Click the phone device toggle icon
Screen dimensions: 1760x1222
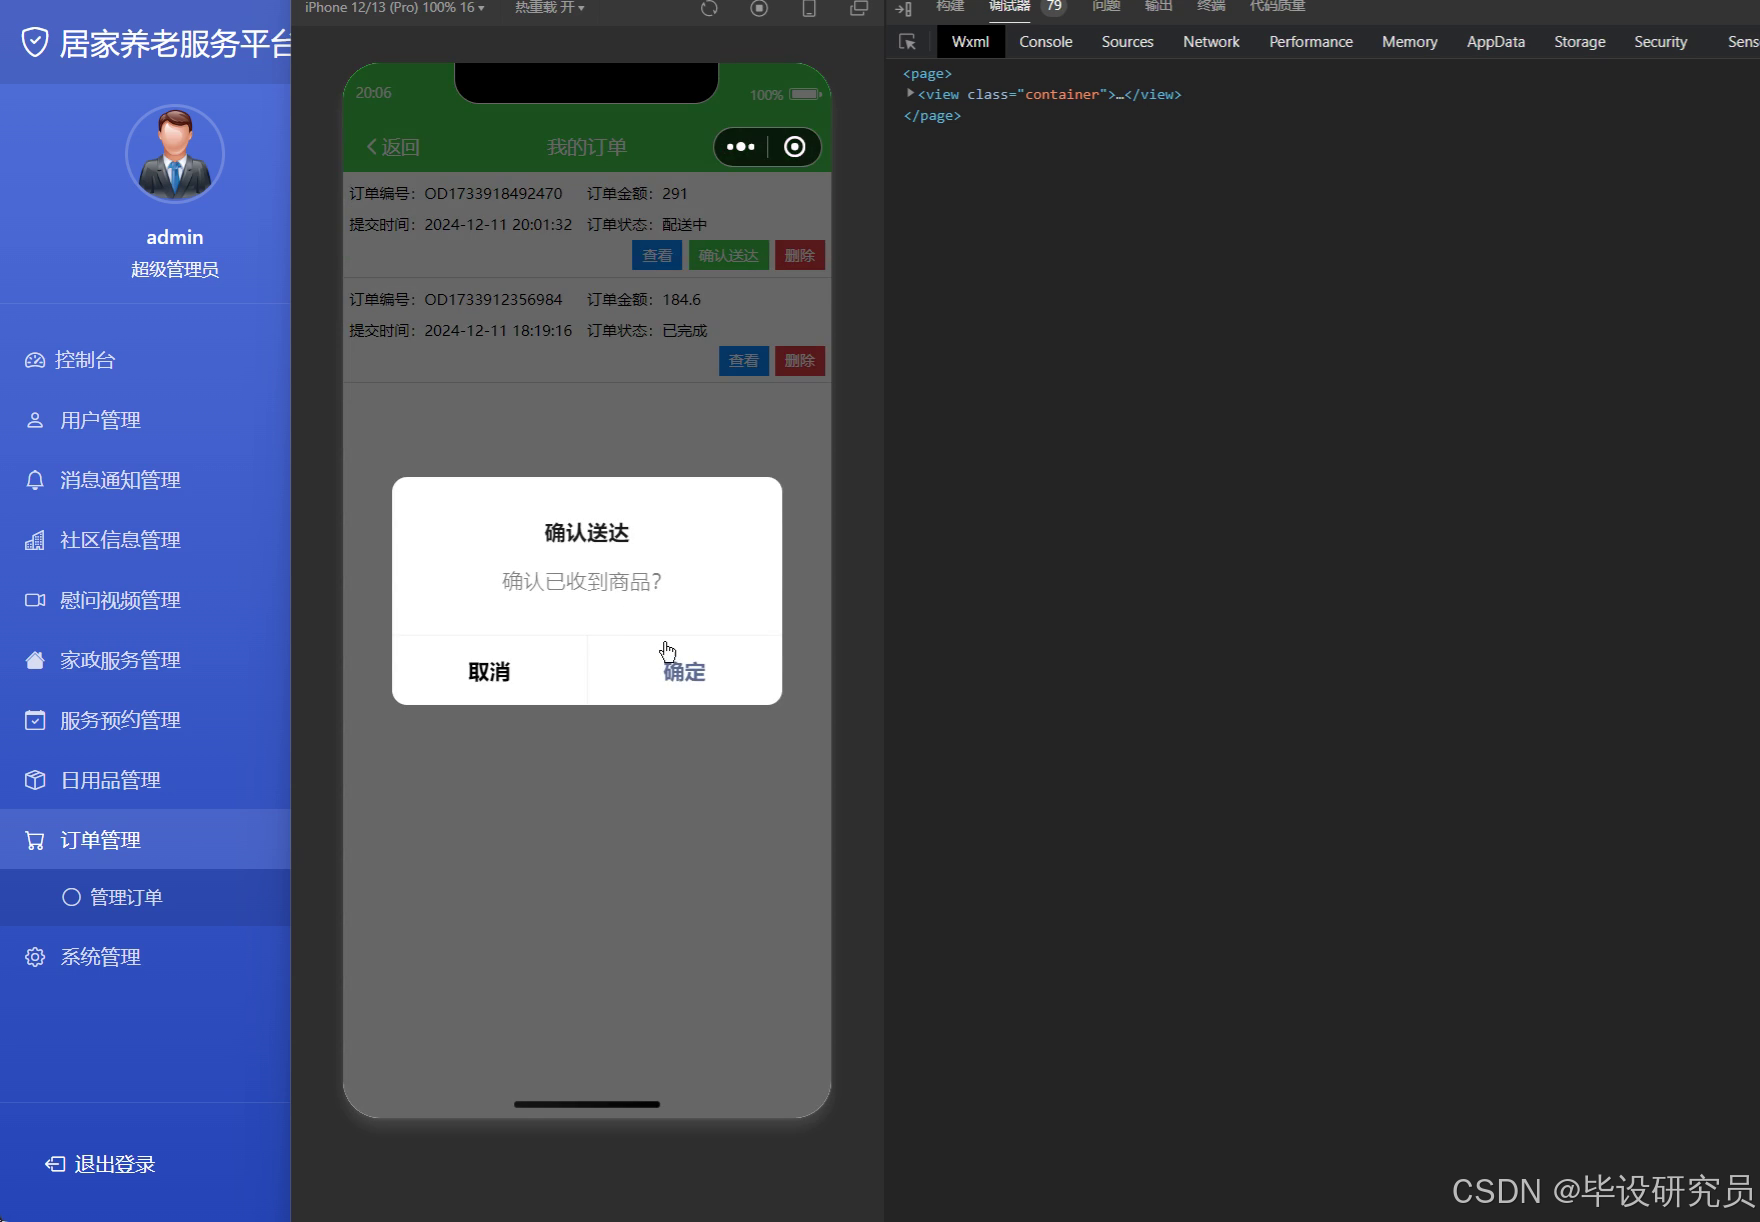click(x=809, y=8)
